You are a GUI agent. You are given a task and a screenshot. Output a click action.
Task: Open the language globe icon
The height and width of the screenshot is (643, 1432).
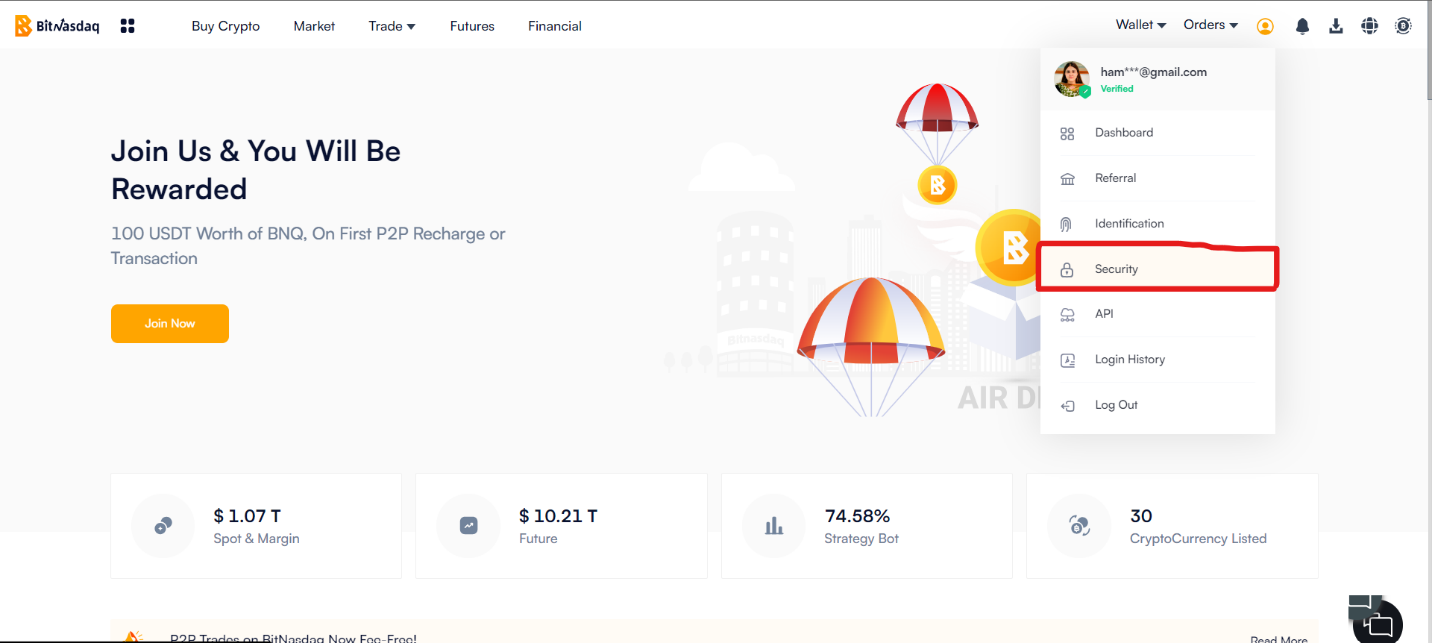coord(1370,26)
